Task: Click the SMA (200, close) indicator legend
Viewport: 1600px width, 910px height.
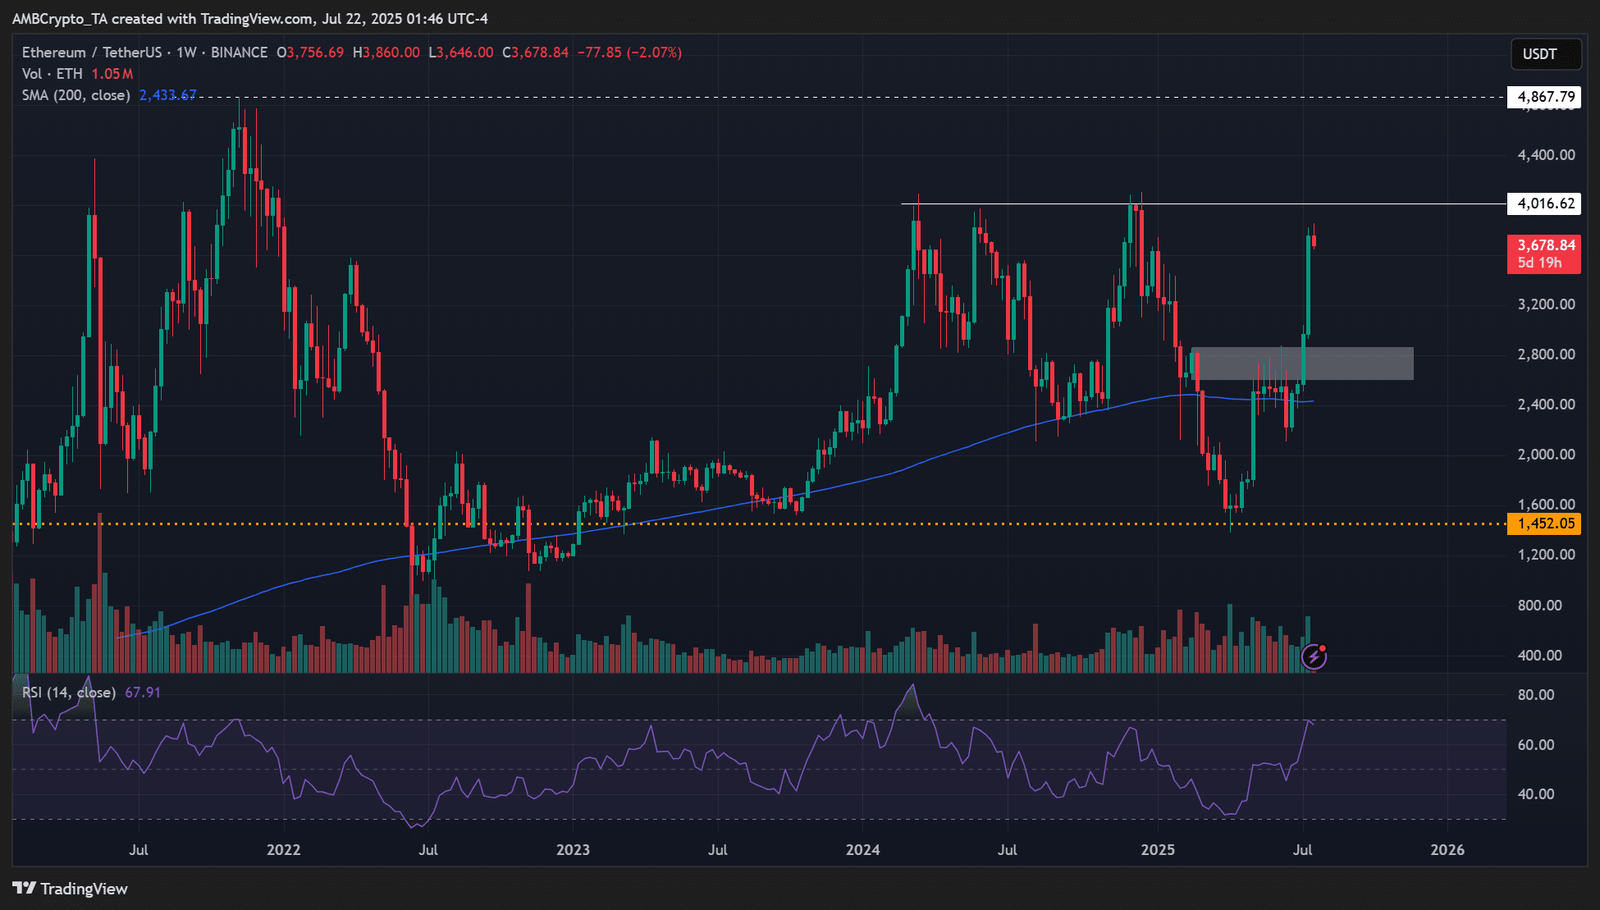Action: (x=76, y=95)
